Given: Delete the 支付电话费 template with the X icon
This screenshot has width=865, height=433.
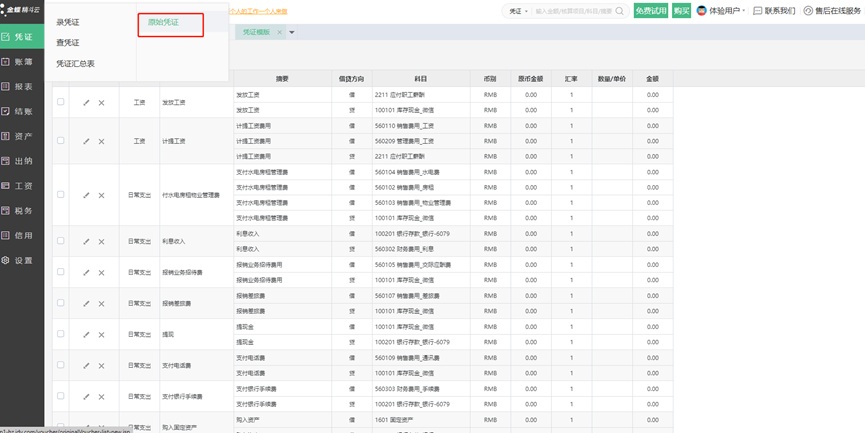Looking at the screenshot, I should click(x=102, y=366).
